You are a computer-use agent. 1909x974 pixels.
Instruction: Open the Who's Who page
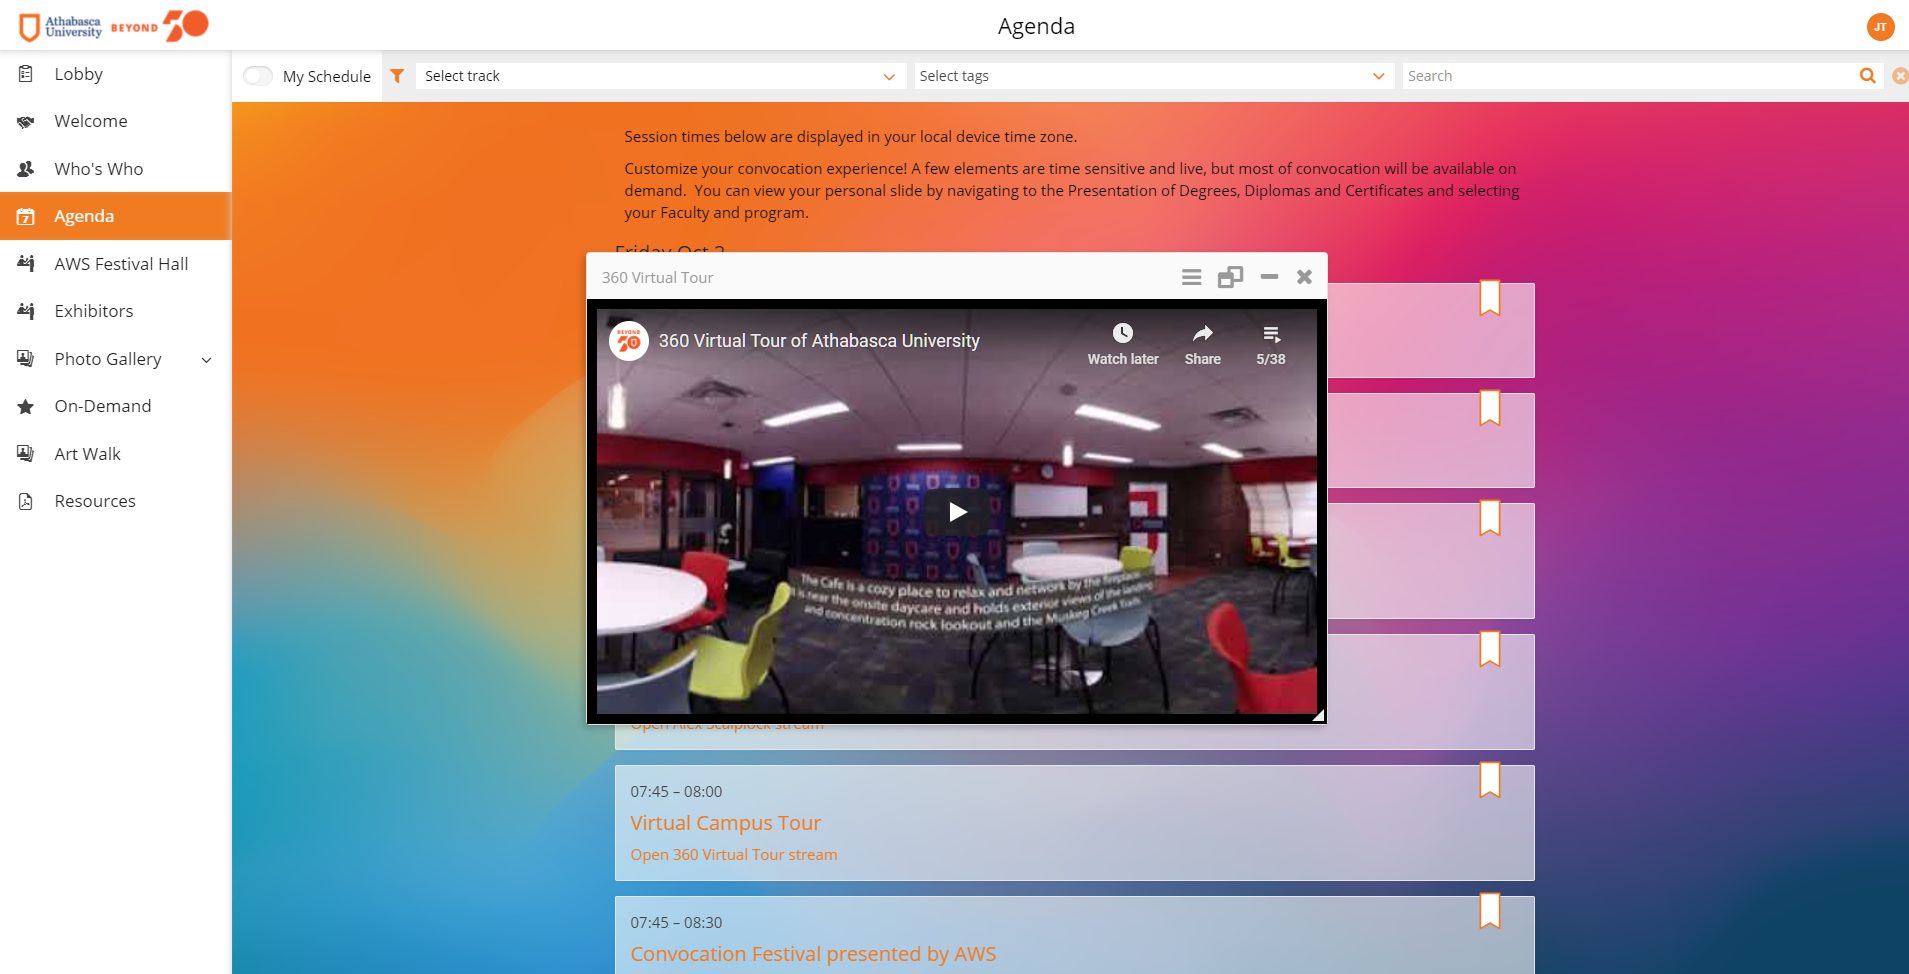98,169
